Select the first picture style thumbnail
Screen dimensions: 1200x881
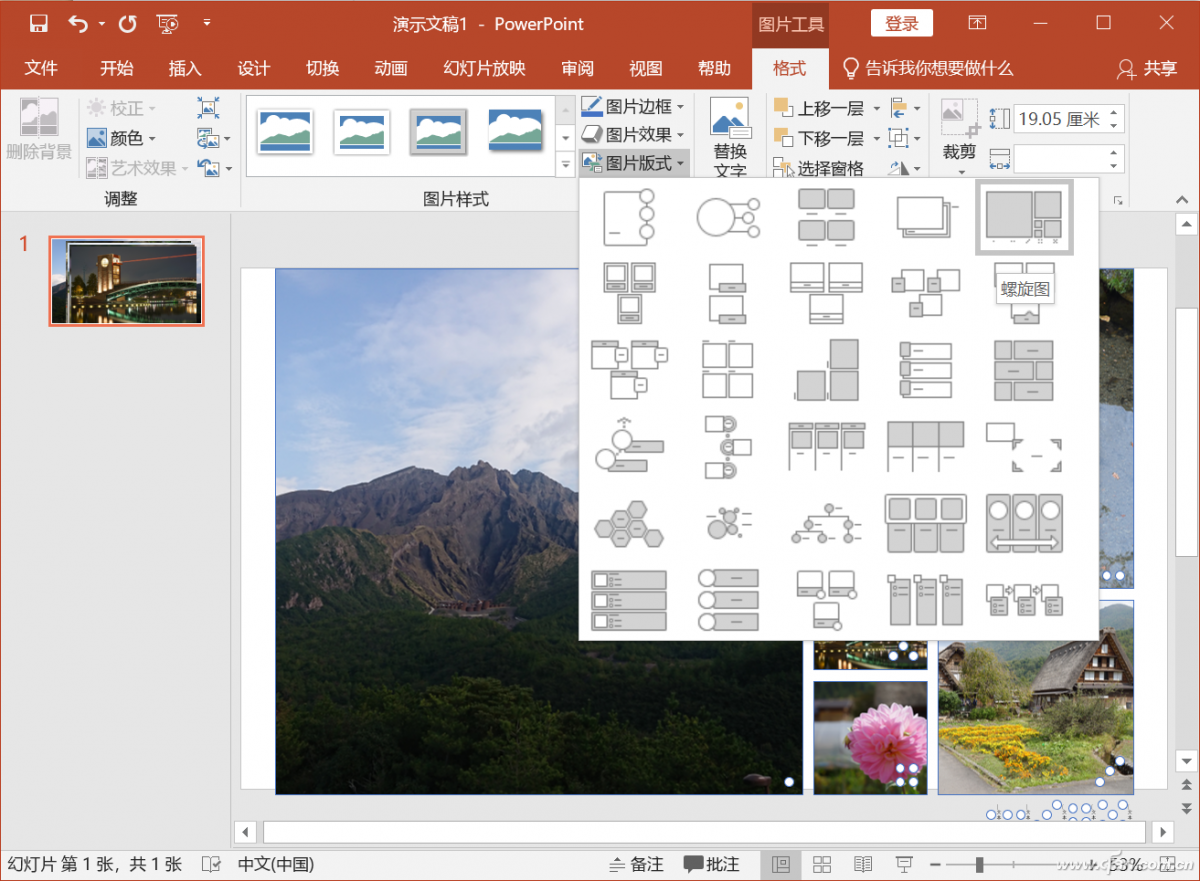click(285, 132)
